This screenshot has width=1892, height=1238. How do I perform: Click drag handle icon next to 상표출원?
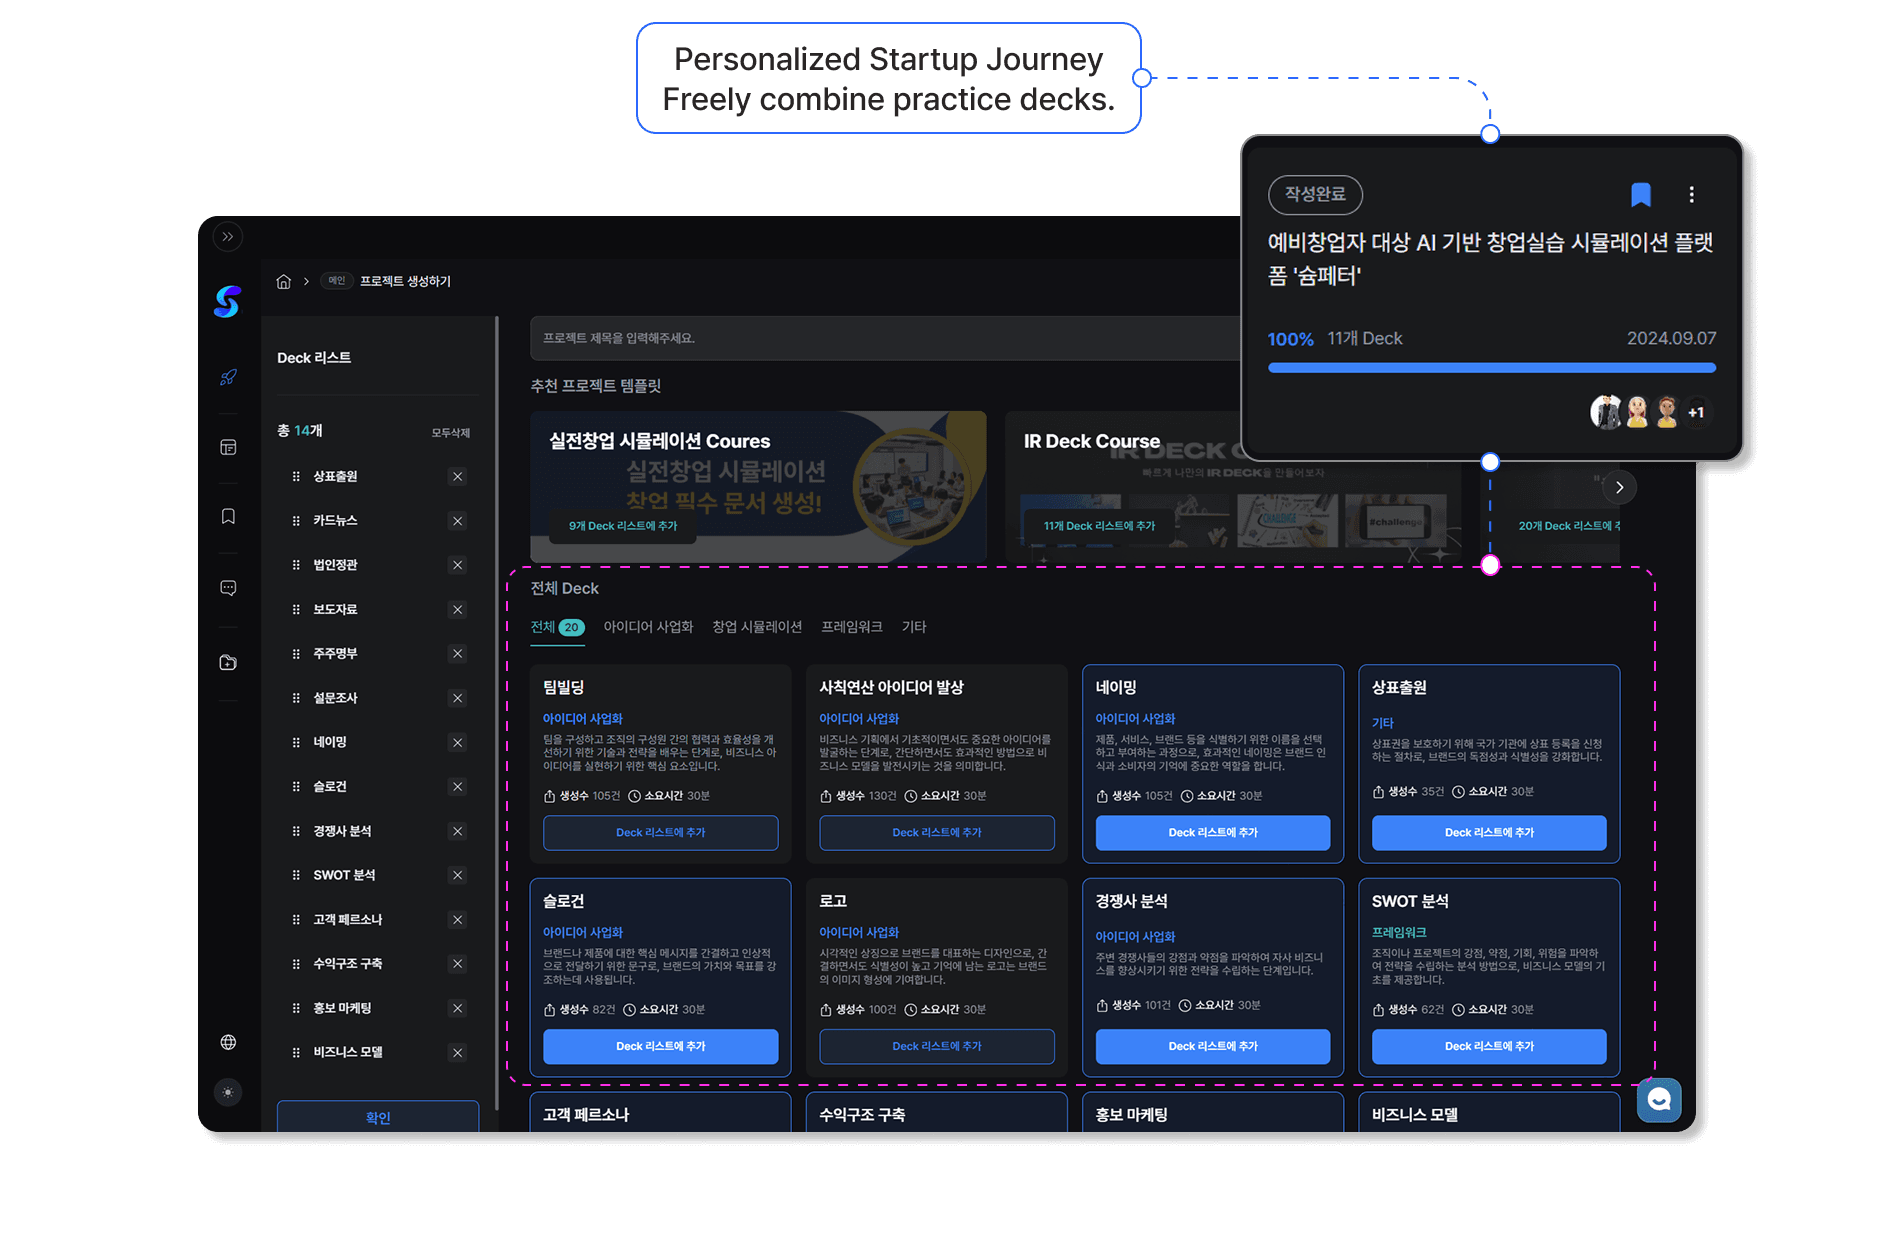(x=296, y=477)
